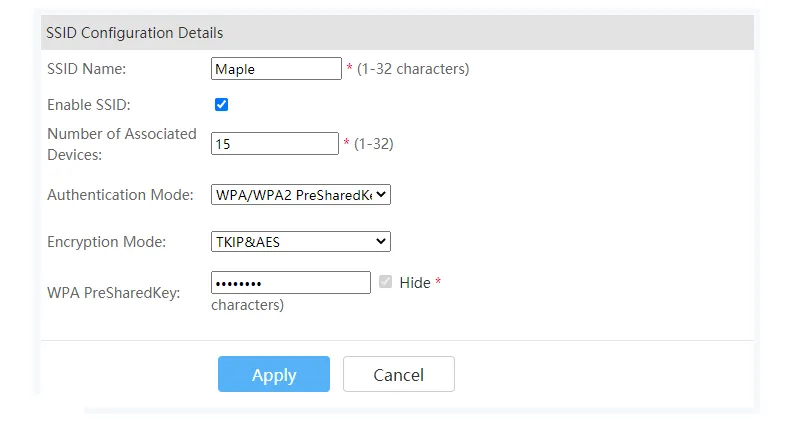Click the WPA PreSharedKey password field
795x448 pixels.
[291, 283]
